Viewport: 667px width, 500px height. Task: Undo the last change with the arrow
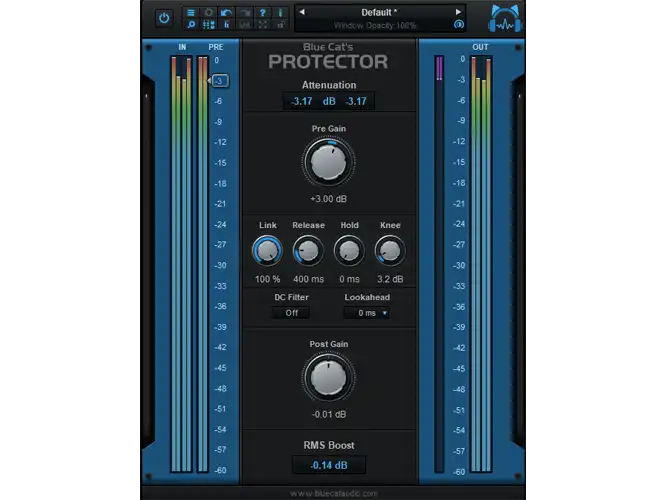(x=226, y=12)
